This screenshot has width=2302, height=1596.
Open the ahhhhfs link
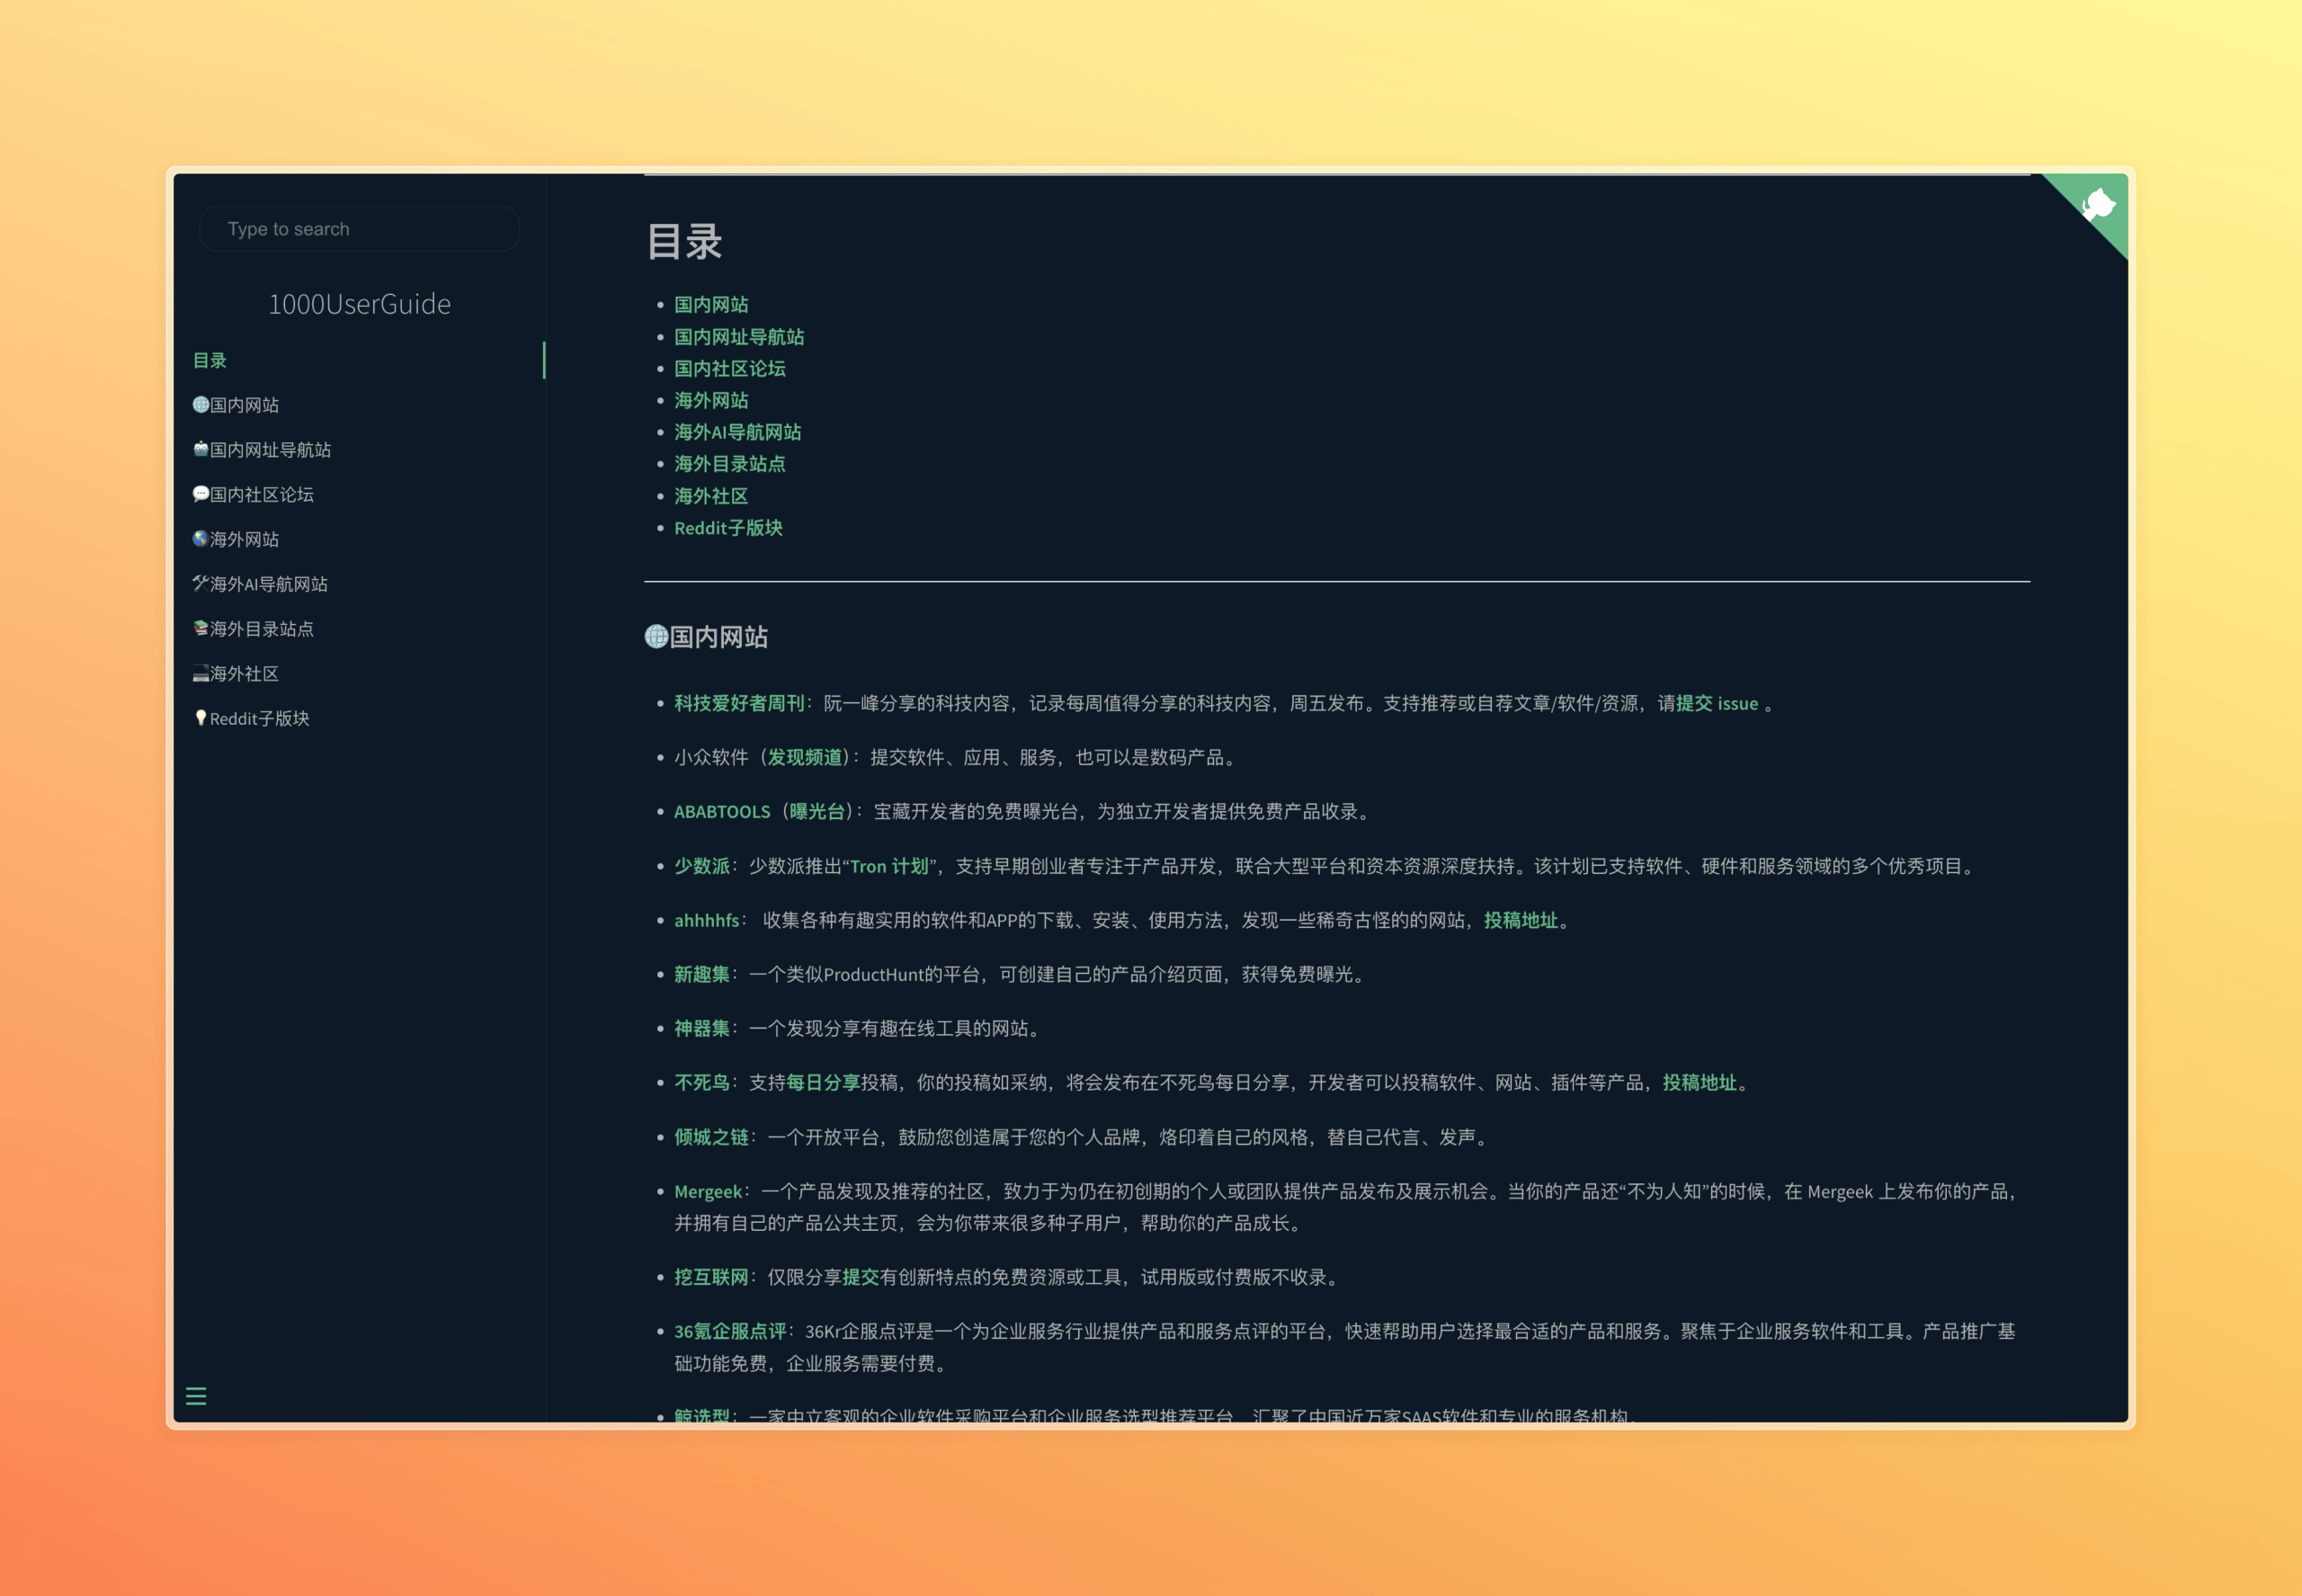[x=707, y=920]
